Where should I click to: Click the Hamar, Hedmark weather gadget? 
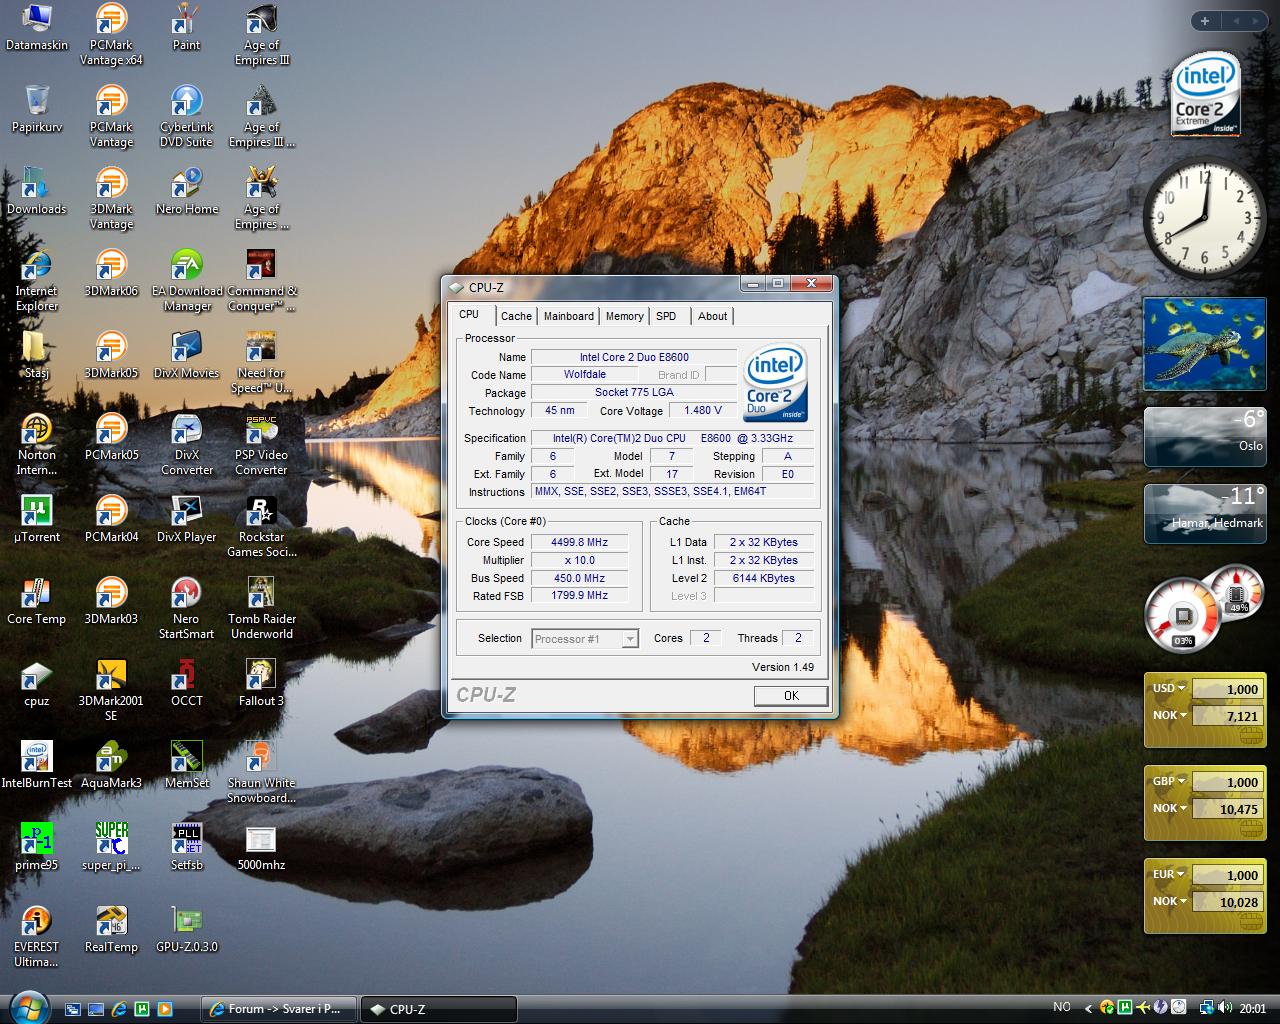click(1206, 513)
